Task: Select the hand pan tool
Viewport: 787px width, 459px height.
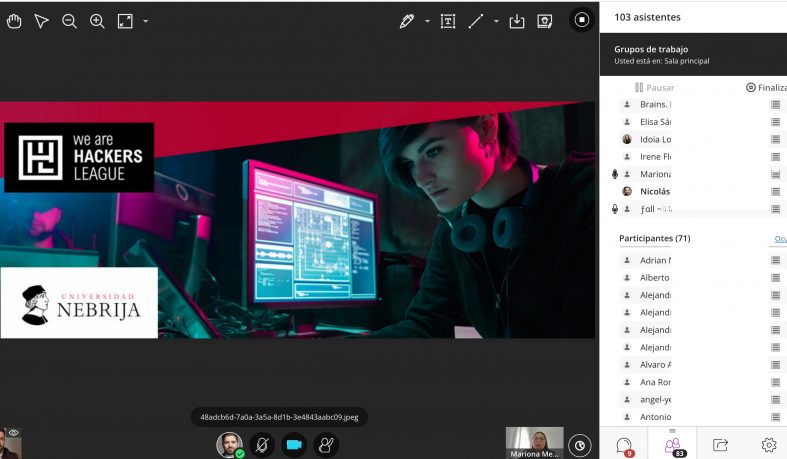Action: coord(14,21)
